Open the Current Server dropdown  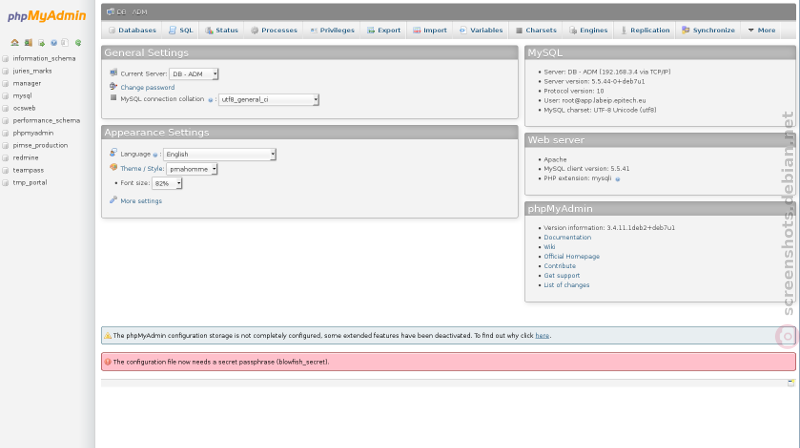(194, 74)
